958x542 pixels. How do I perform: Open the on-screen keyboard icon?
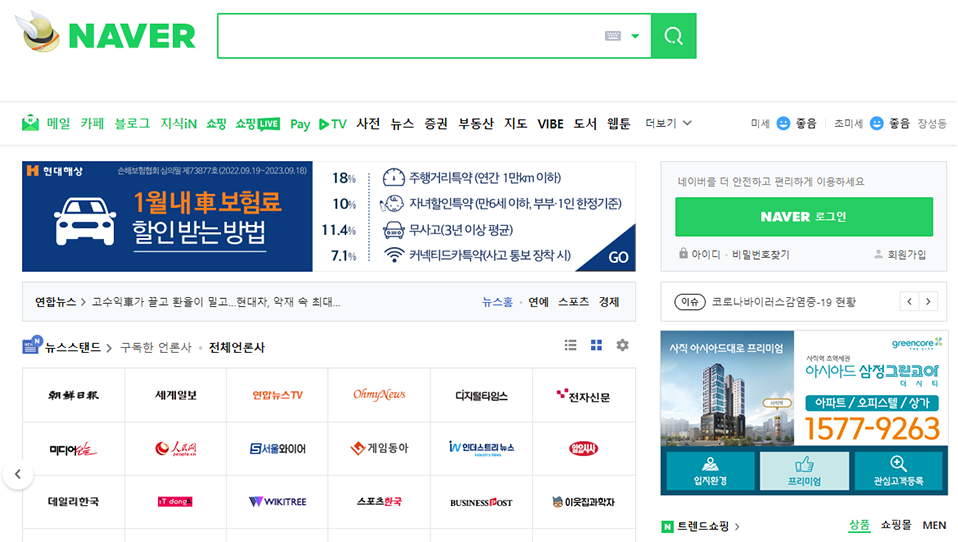613,36
